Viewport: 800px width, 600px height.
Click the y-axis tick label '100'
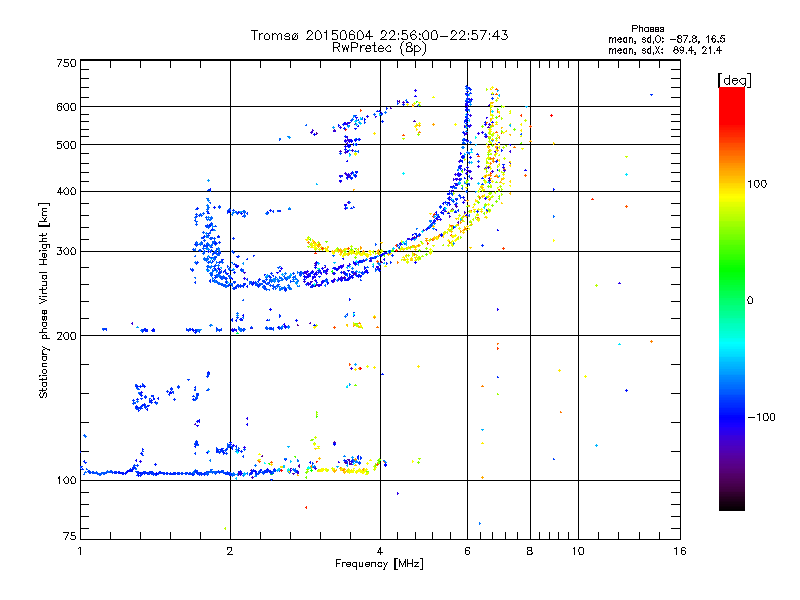[x=66, y=481]
